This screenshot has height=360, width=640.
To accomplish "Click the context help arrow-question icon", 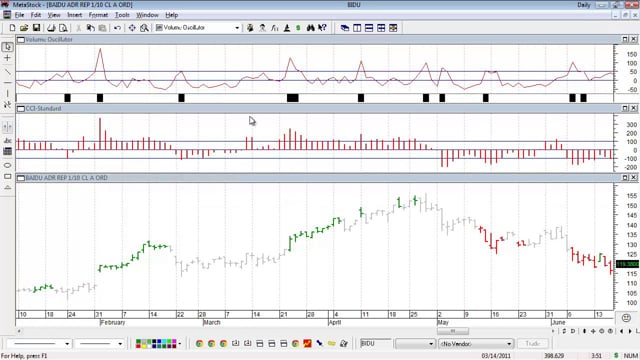I will [322, 28].
